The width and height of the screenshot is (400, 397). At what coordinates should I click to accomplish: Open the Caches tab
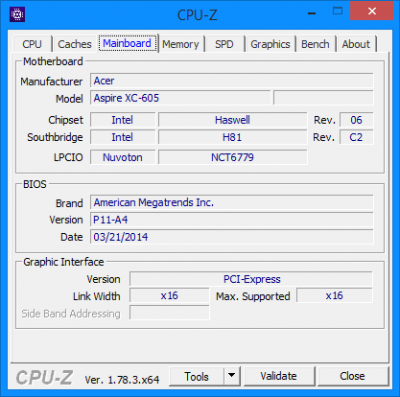[x=74, y=44]
